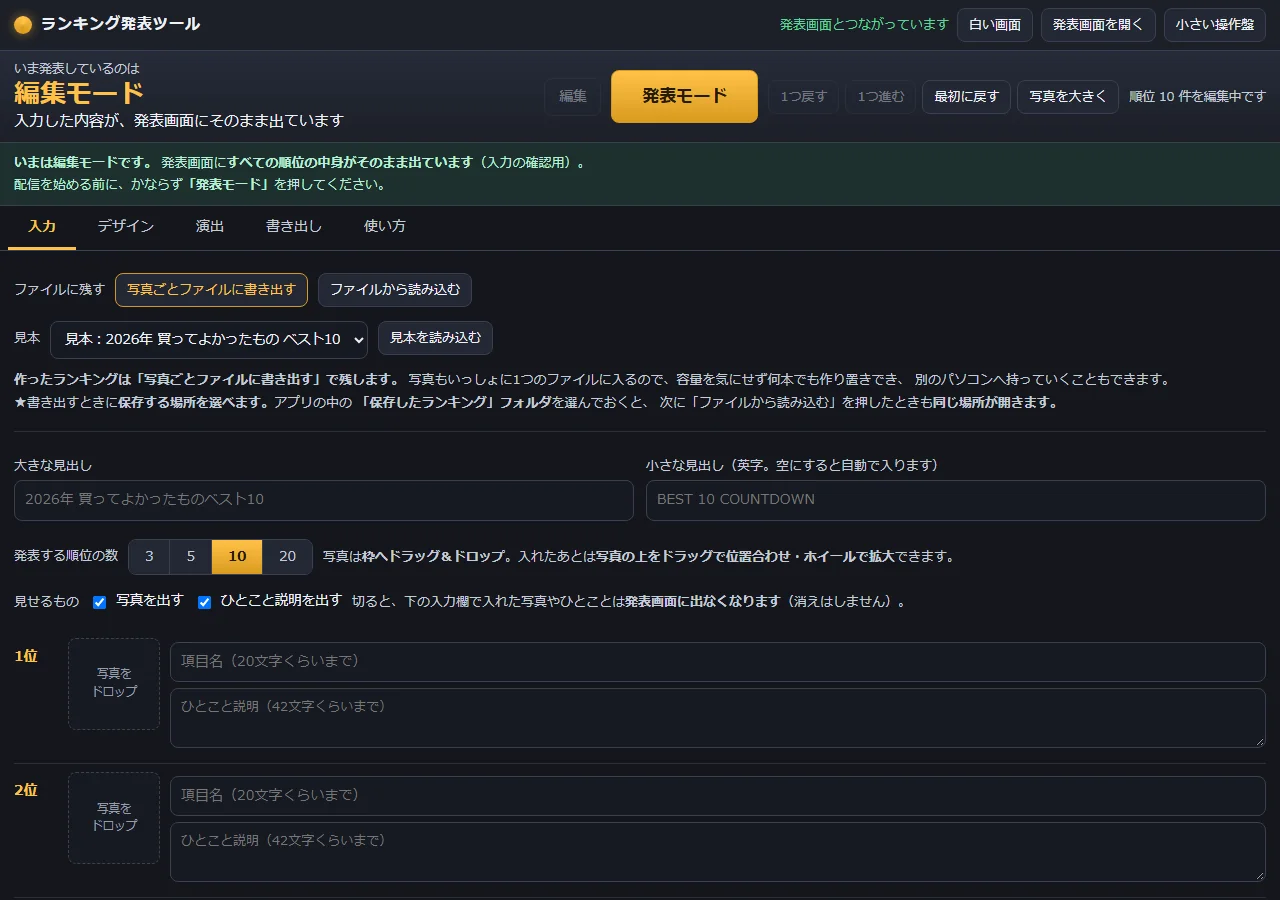Screen dimensions: 1280x900
Task: Click the 1つ進む button
Action: pyautogui.click(x=881, y=97)
